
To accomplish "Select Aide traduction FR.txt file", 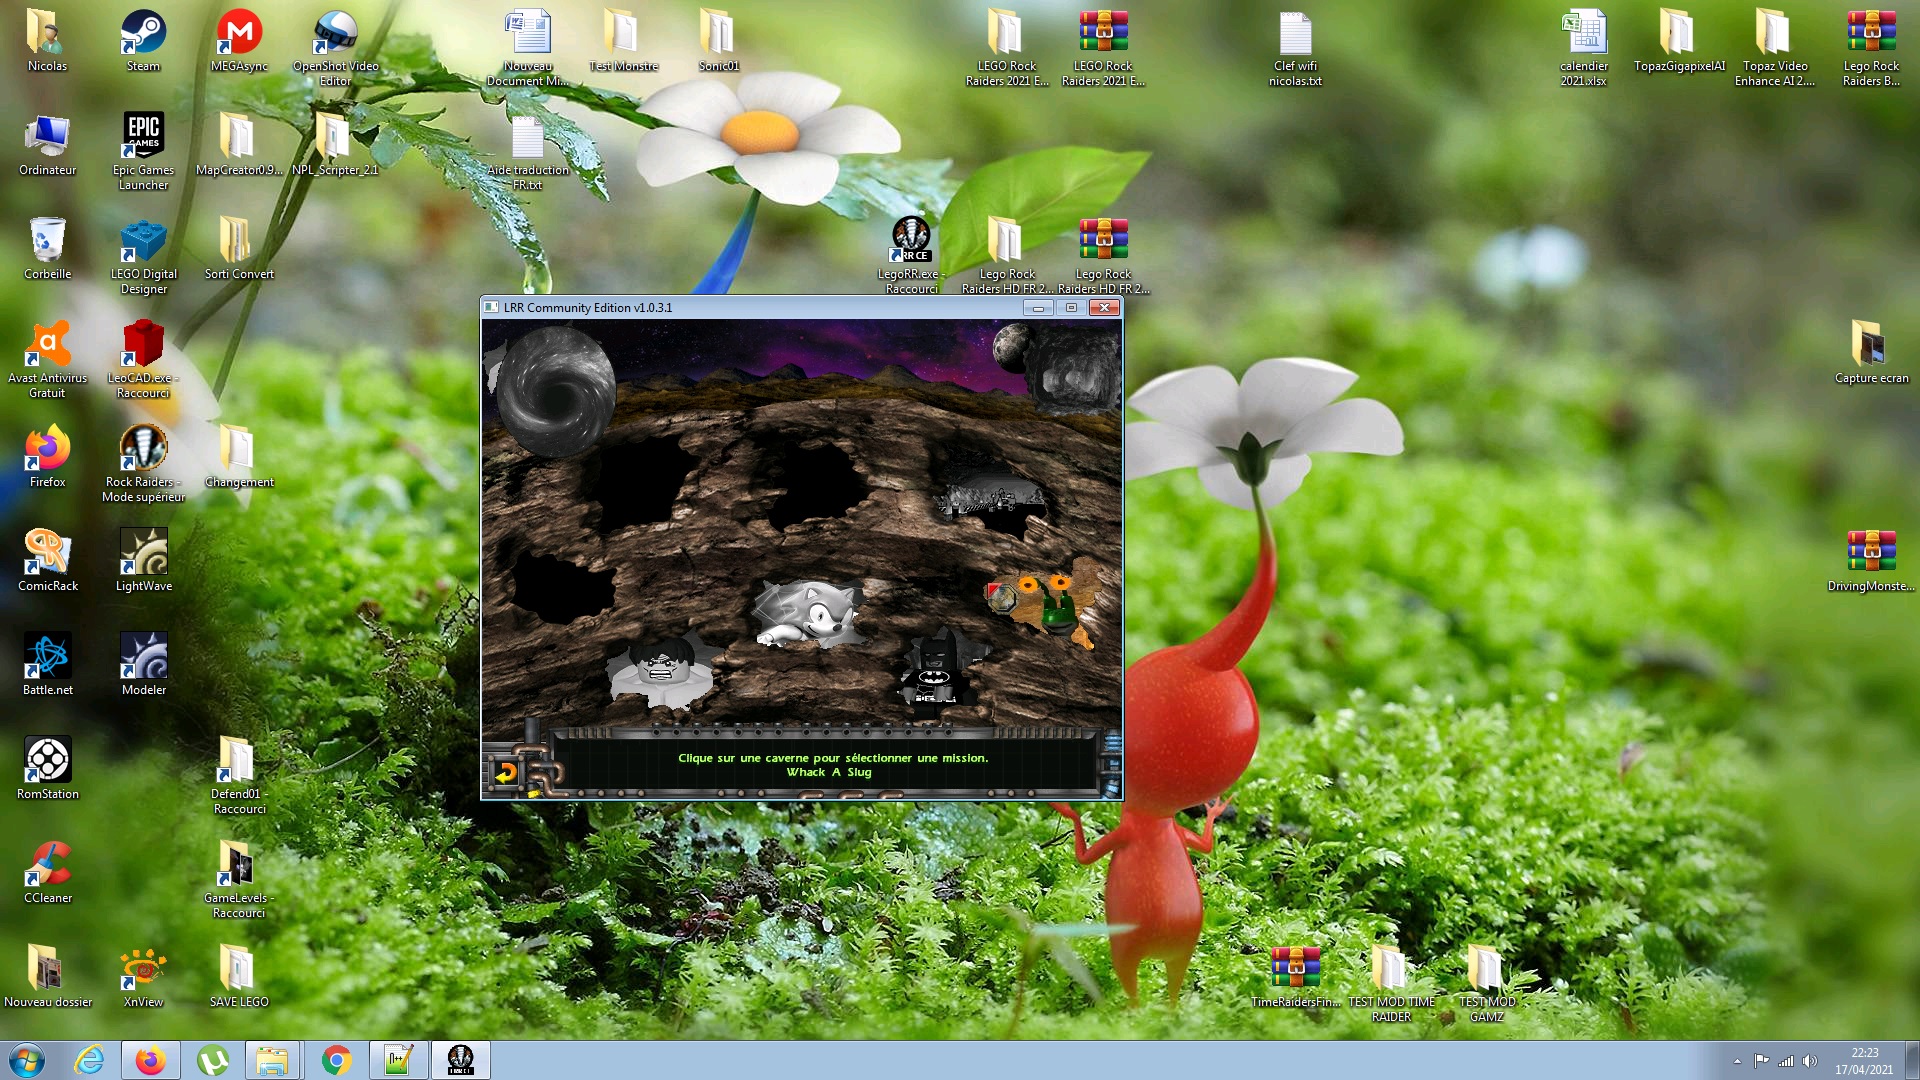I will point(527,152).
